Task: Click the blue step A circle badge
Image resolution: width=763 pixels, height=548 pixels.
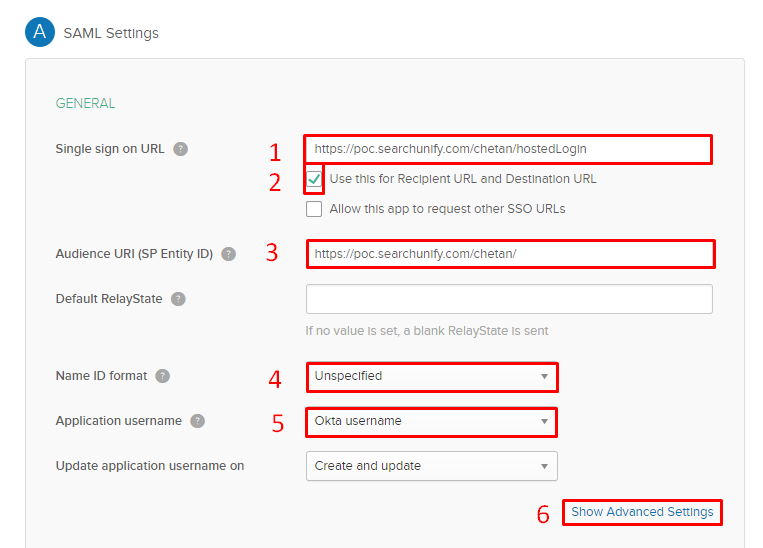Action: tap(40, 32)
